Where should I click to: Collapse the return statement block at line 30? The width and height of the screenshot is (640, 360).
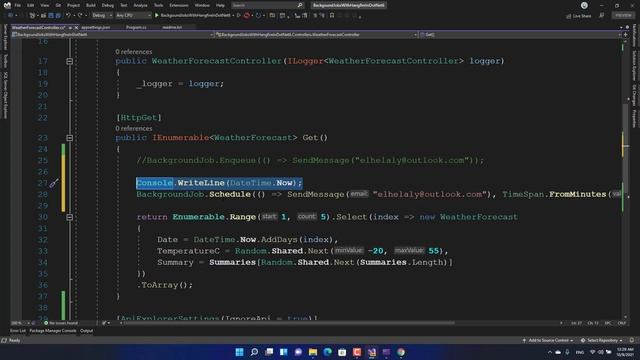click(x=69, y=217)
